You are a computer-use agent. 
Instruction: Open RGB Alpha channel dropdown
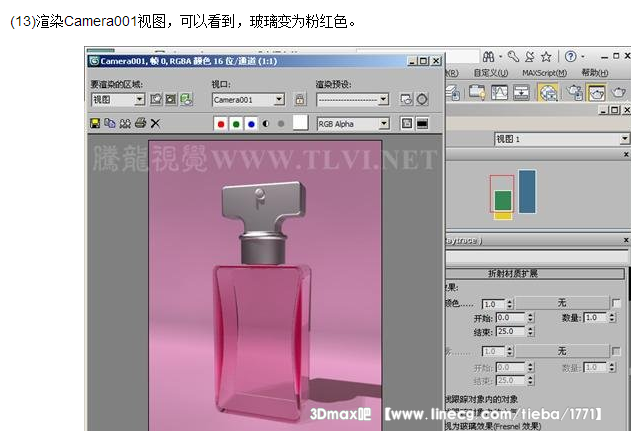pyautogui.click(x=353, y=124)
